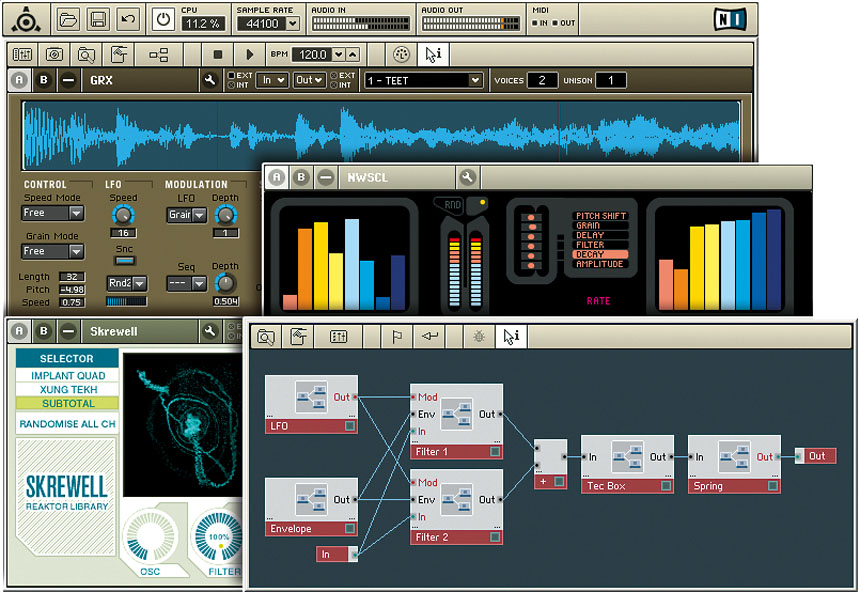Select PITCH SHIFT in NWSCL list
This screenshot has height=592, width=860.
coord(601,216)
